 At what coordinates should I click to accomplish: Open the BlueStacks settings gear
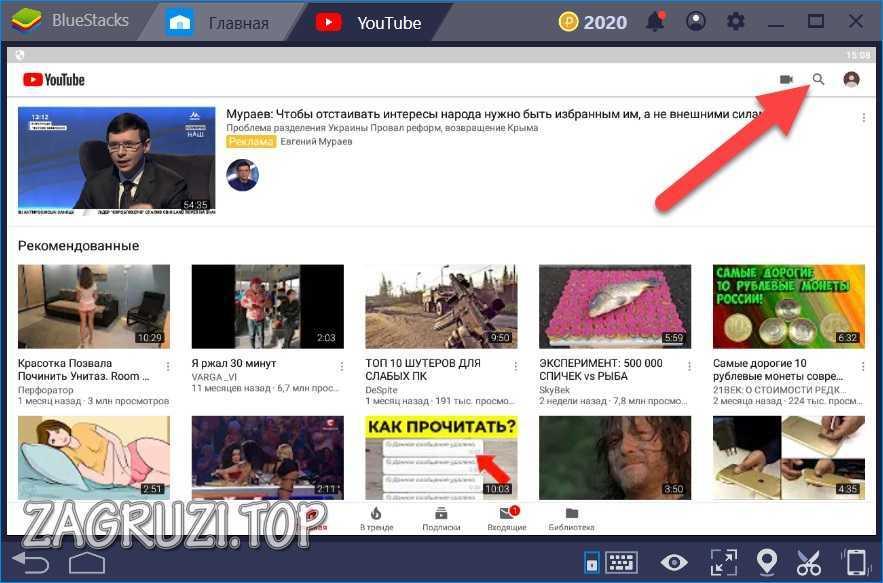point(735,21)
